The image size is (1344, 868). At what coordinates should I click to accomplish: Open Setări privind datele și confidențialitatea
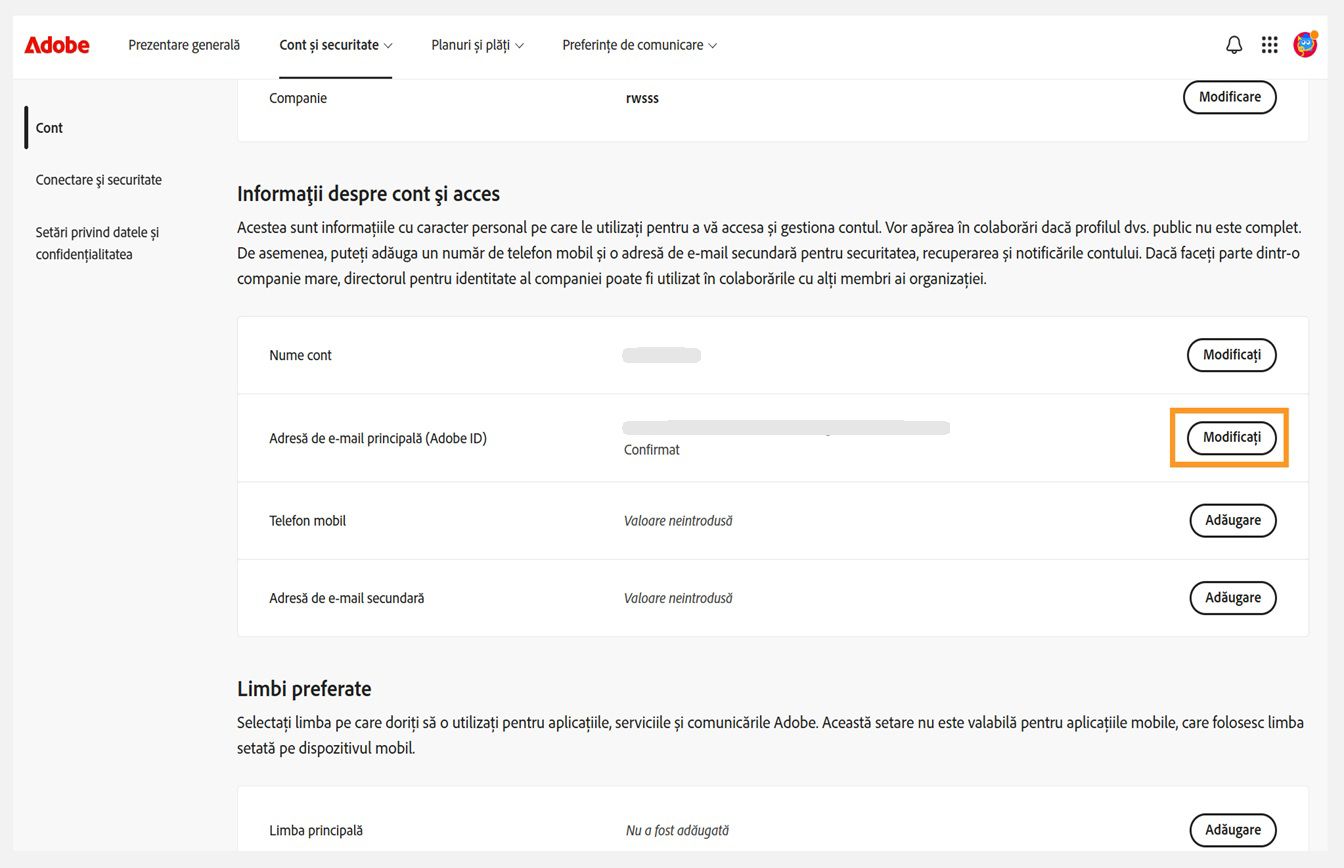[97, 243]
